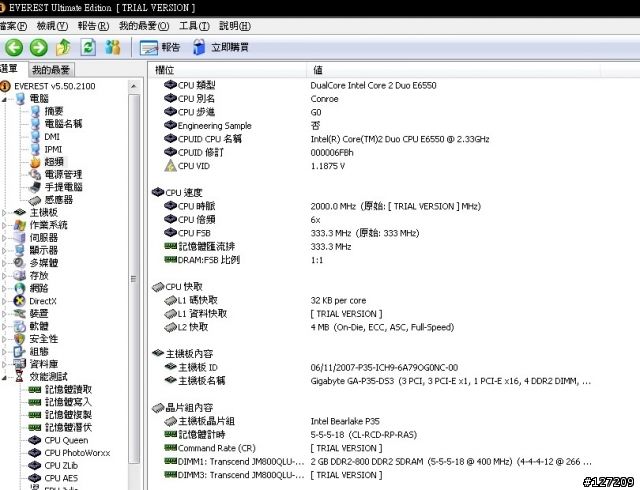Switch to the 選單 menu tab

pos(10,69)
